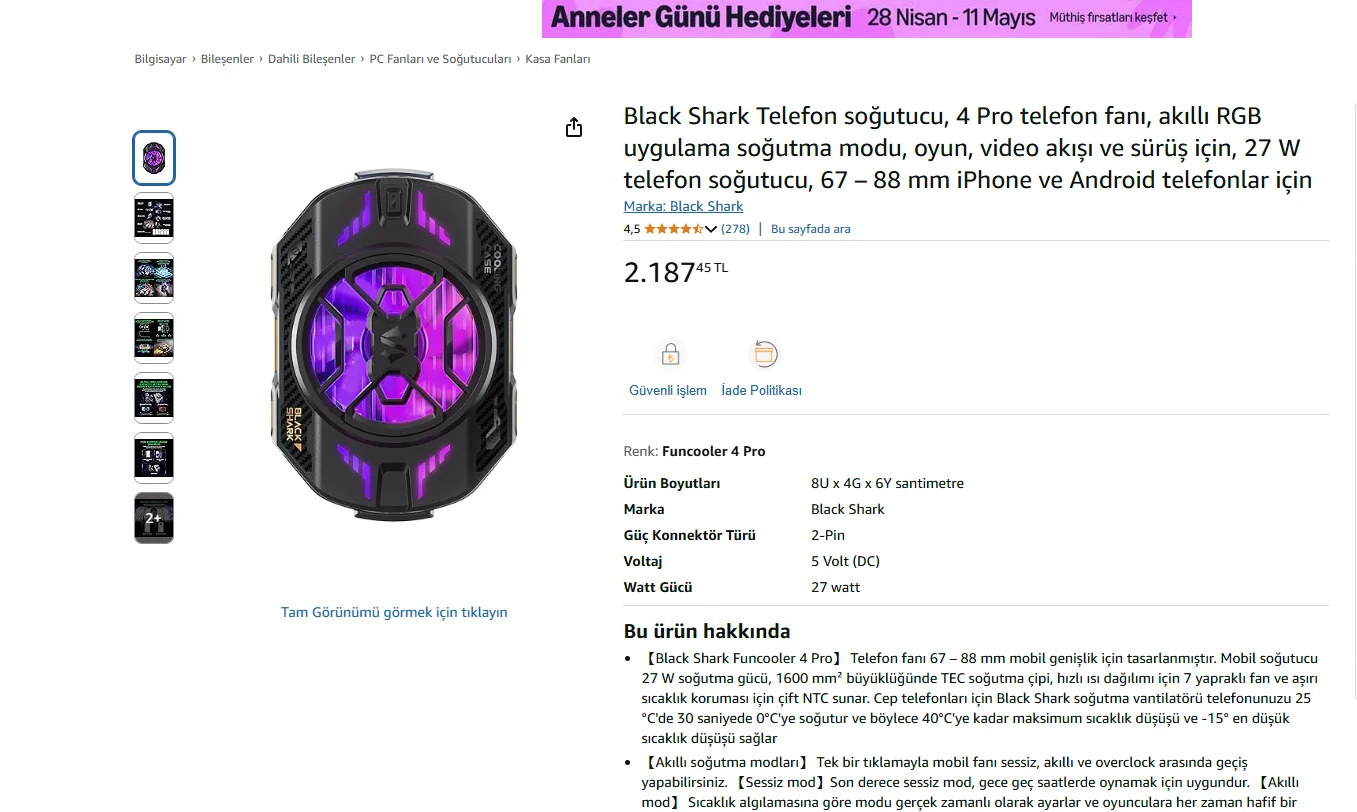Viewport: 1357px width, 812px height.
Task: Open the Kasa Fanları breadcrumb
Action: click(557, 59)
